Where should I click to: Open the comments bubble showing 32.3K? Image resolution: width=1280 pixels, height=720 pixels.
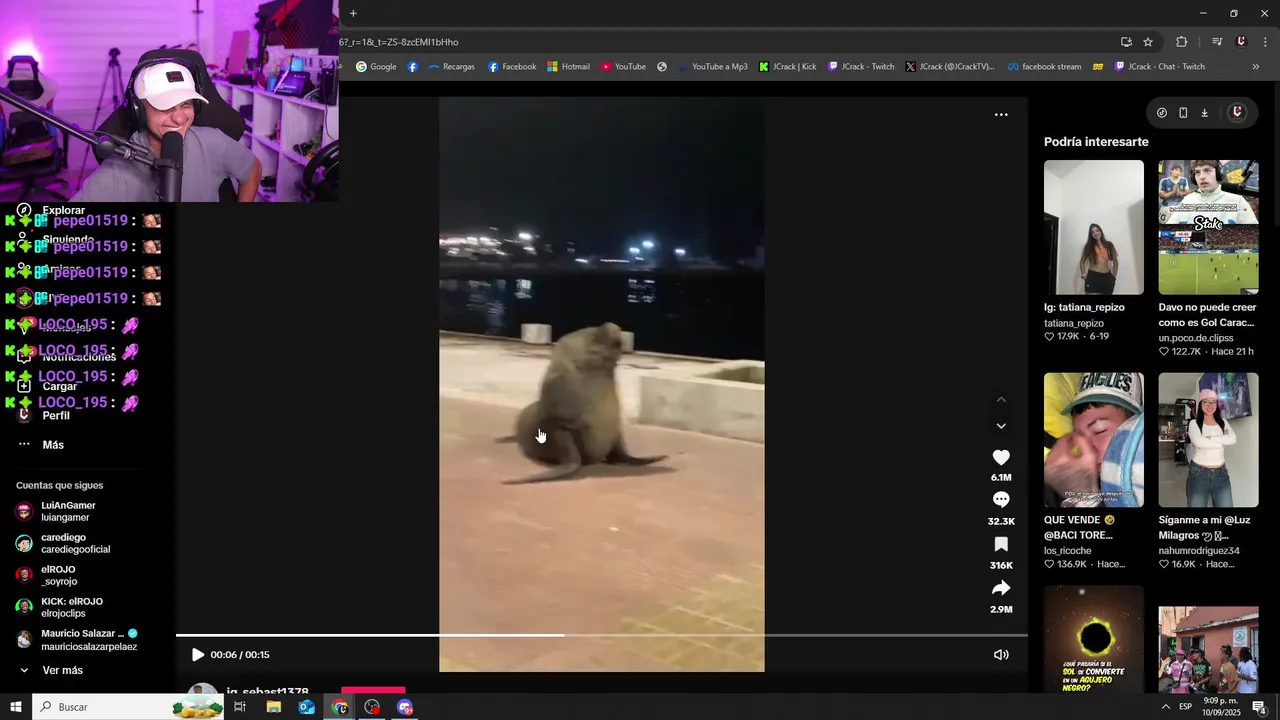point(1001,500)
